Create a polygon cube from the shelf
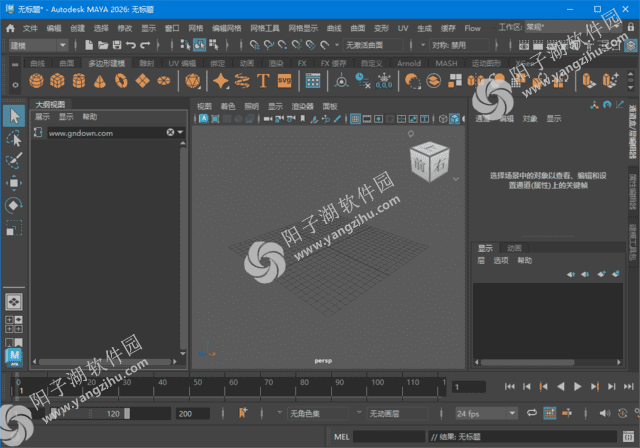This screenshot has width=640, height=448. coord(57,80)
